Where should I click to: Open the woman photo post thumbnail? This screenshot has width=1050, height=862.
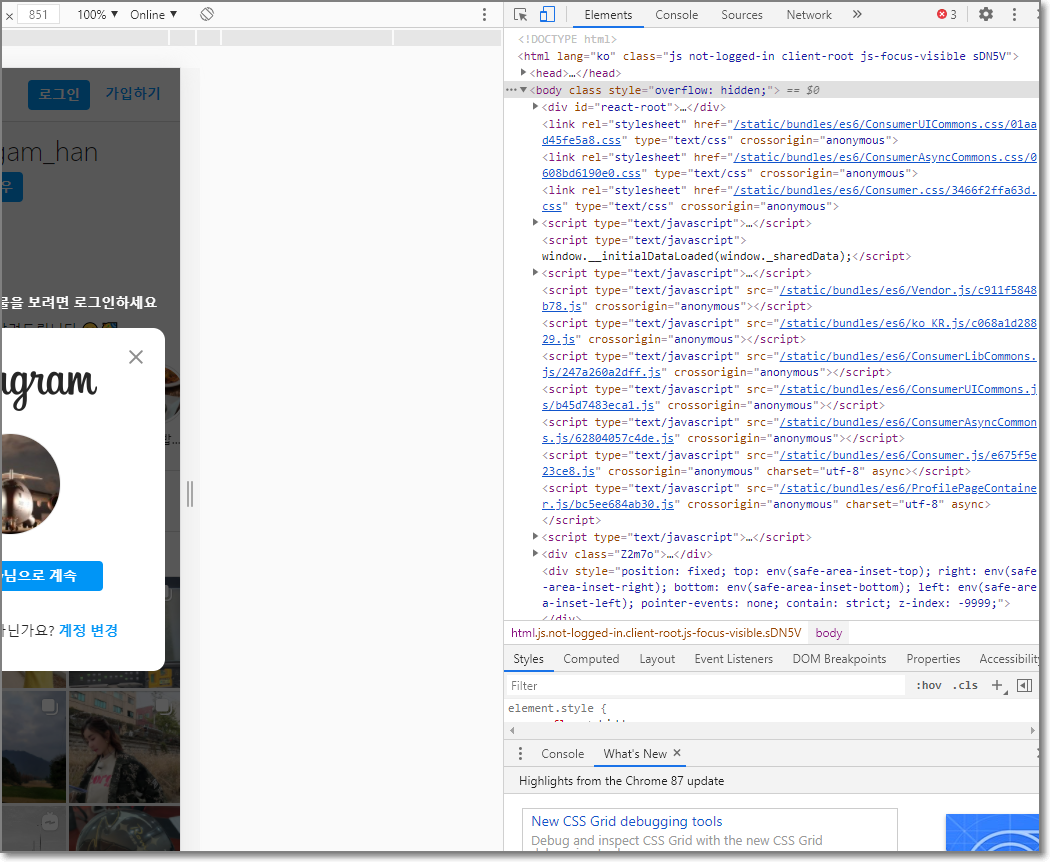point(124,747)
